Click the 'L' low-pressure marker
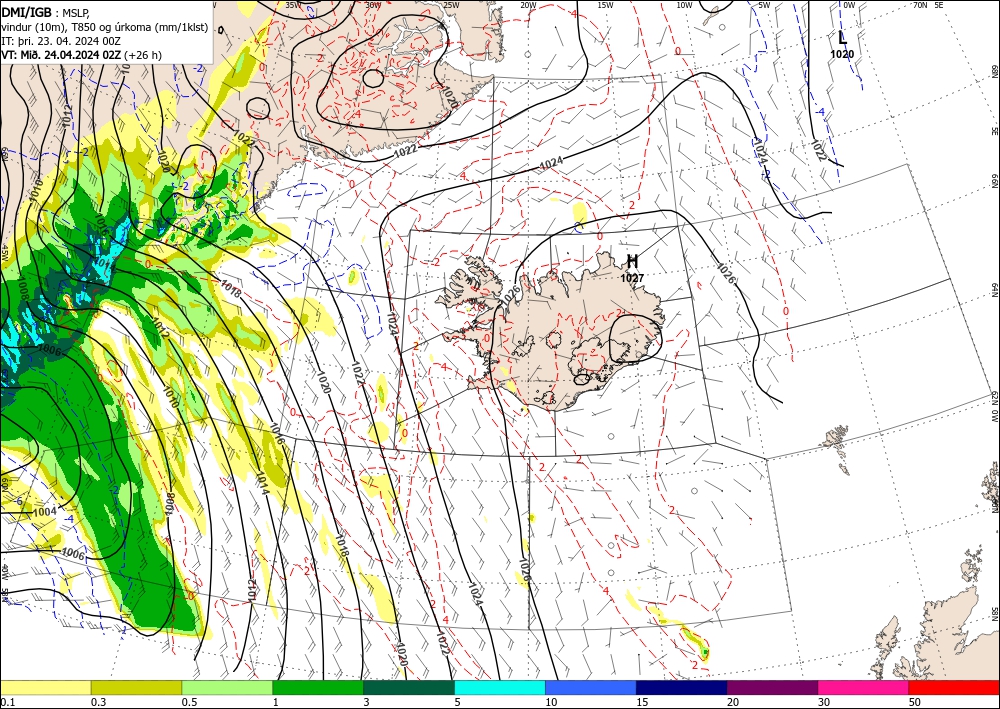The image size is (1000, 709). 842,38
